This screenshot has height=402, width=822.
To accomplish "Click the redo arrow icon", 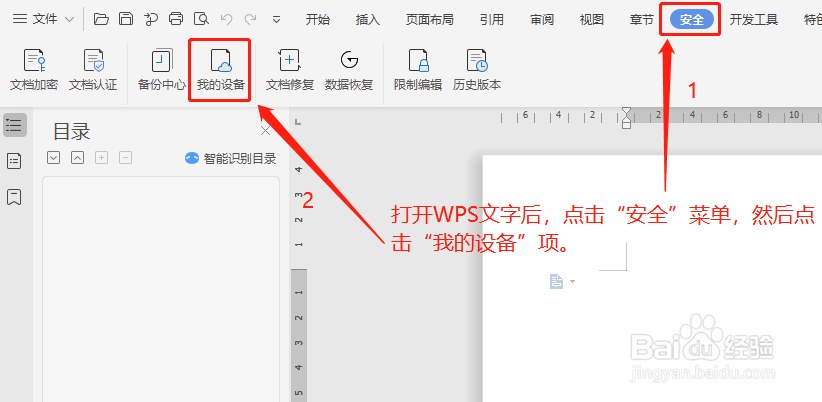I will tap(251, 19).
